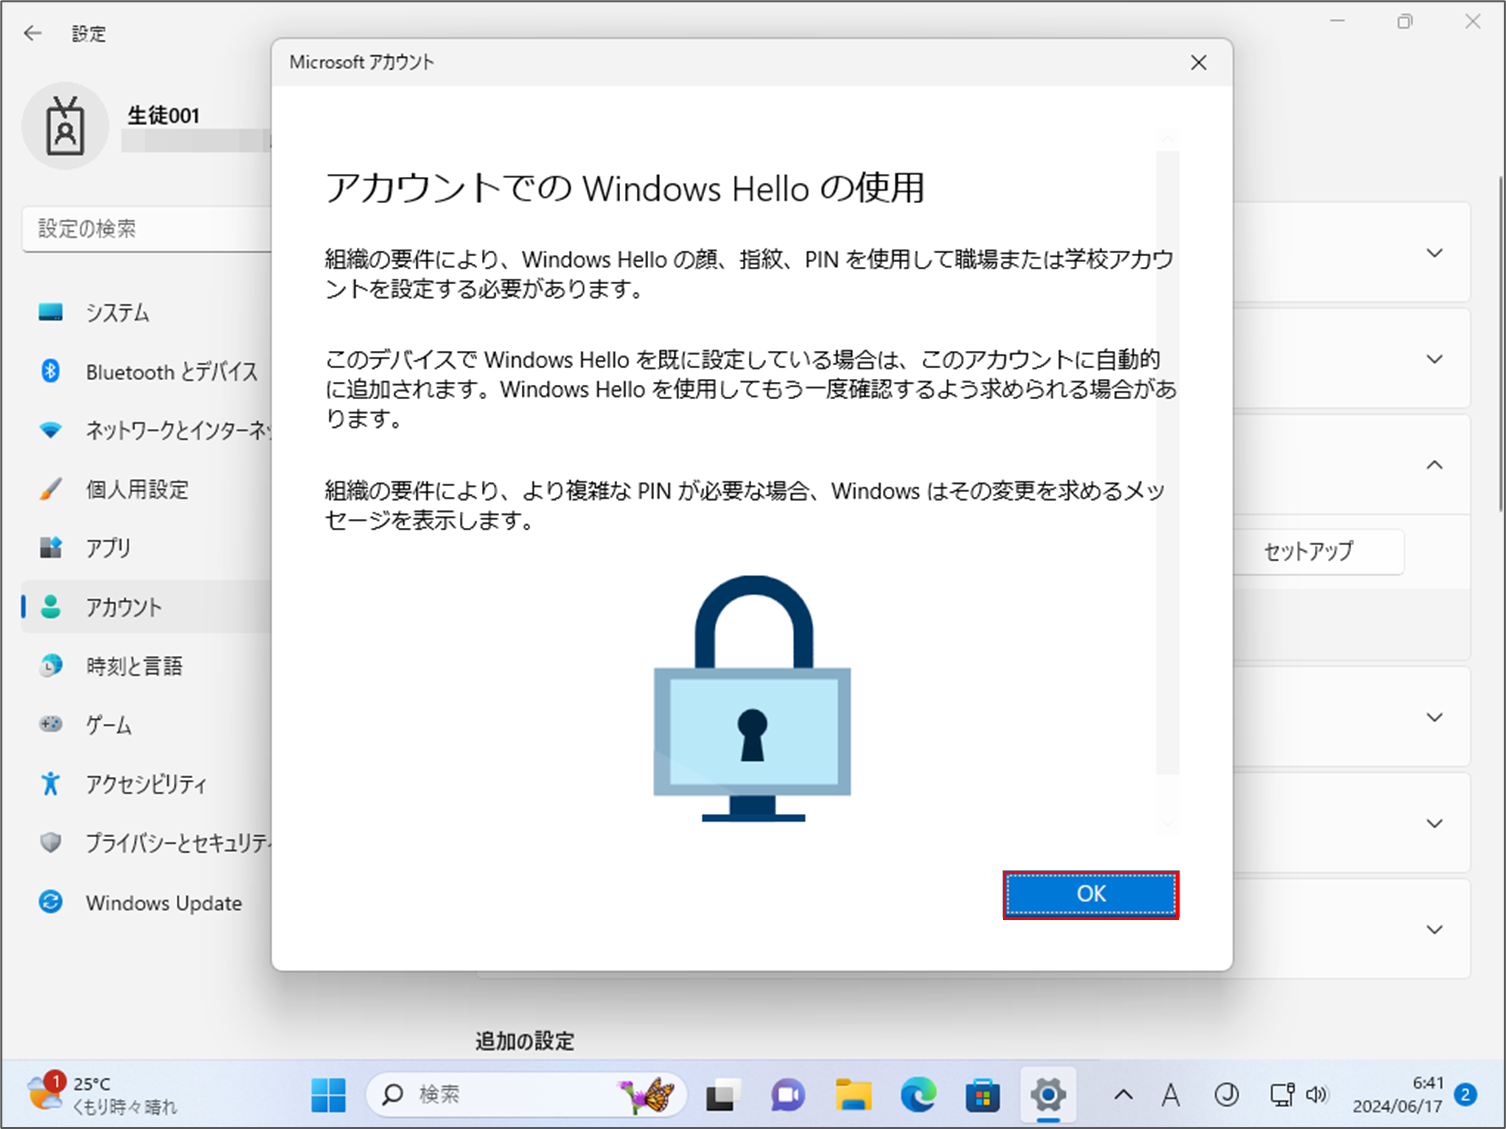Viewport: 1506px width, 1129px height.
Task: Click the アカウント person icon
Action: click(50, 606)
